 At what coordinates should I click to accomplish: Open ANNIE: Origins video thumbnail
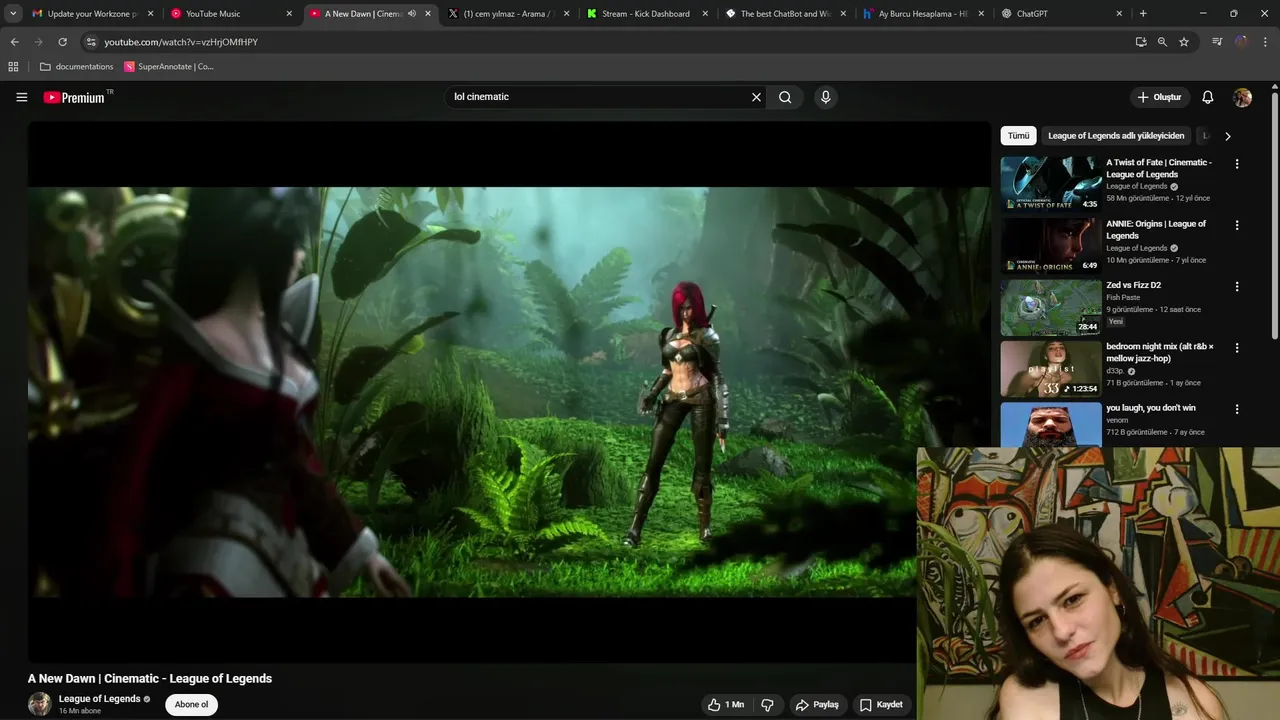[x=1051, y=245]
